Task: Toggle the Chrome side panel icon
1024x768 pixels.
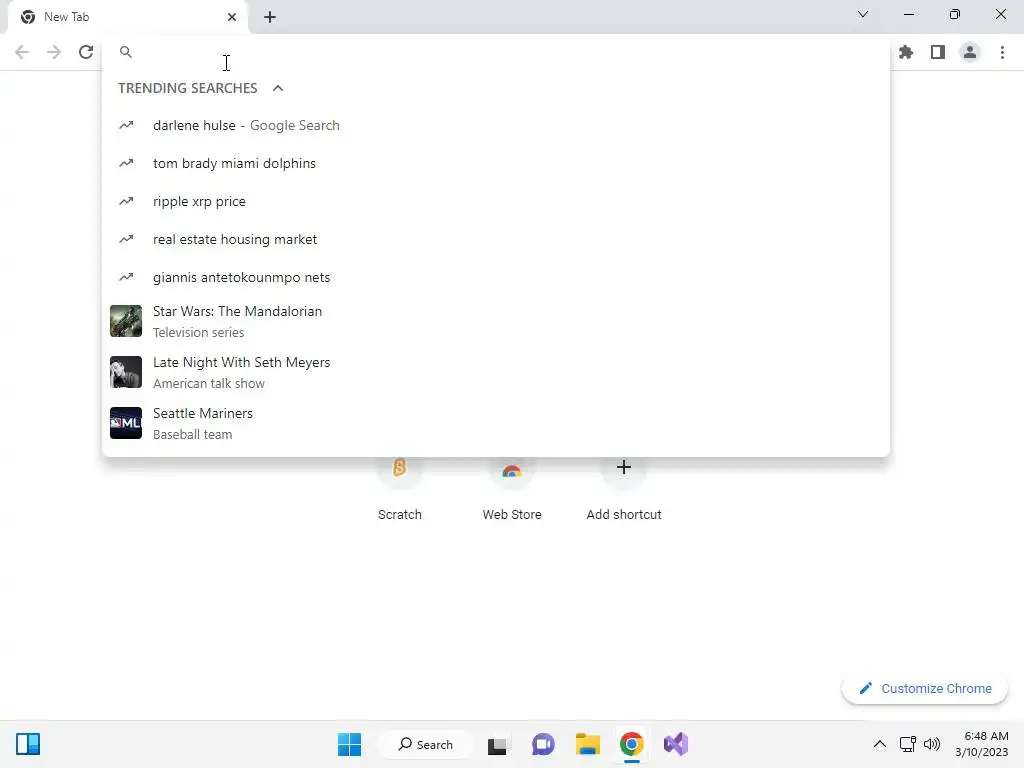Action: (x=938, y=52)
